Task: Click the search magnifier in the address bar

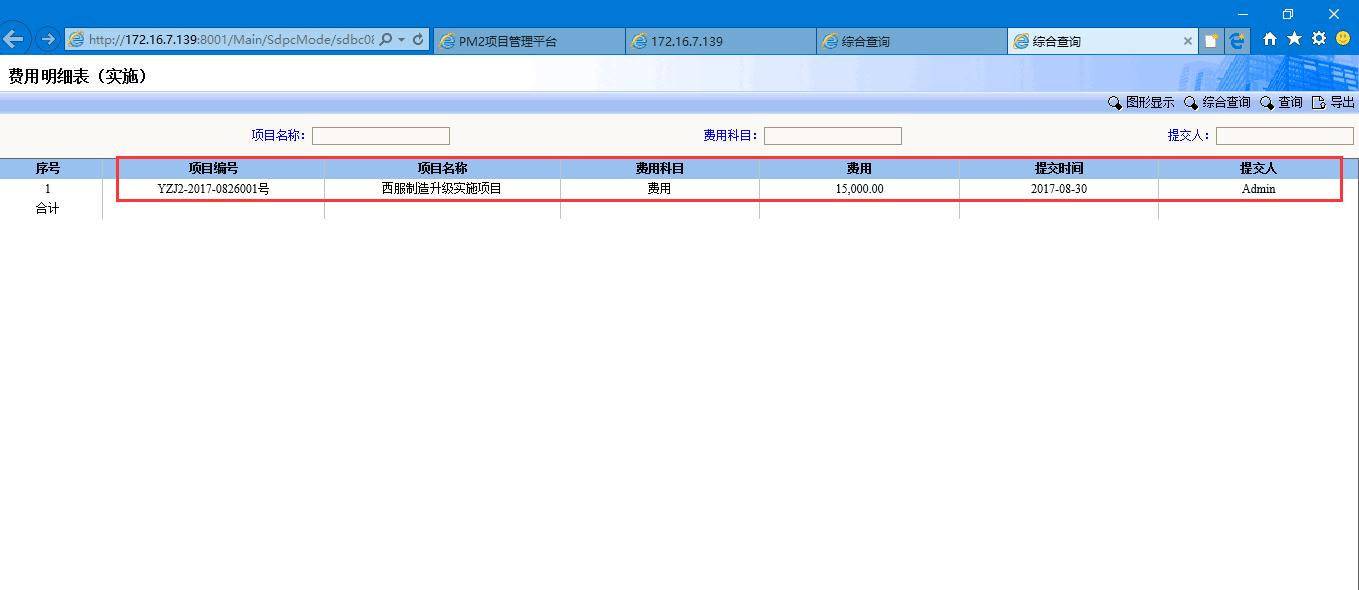Action: pos(386,40)
